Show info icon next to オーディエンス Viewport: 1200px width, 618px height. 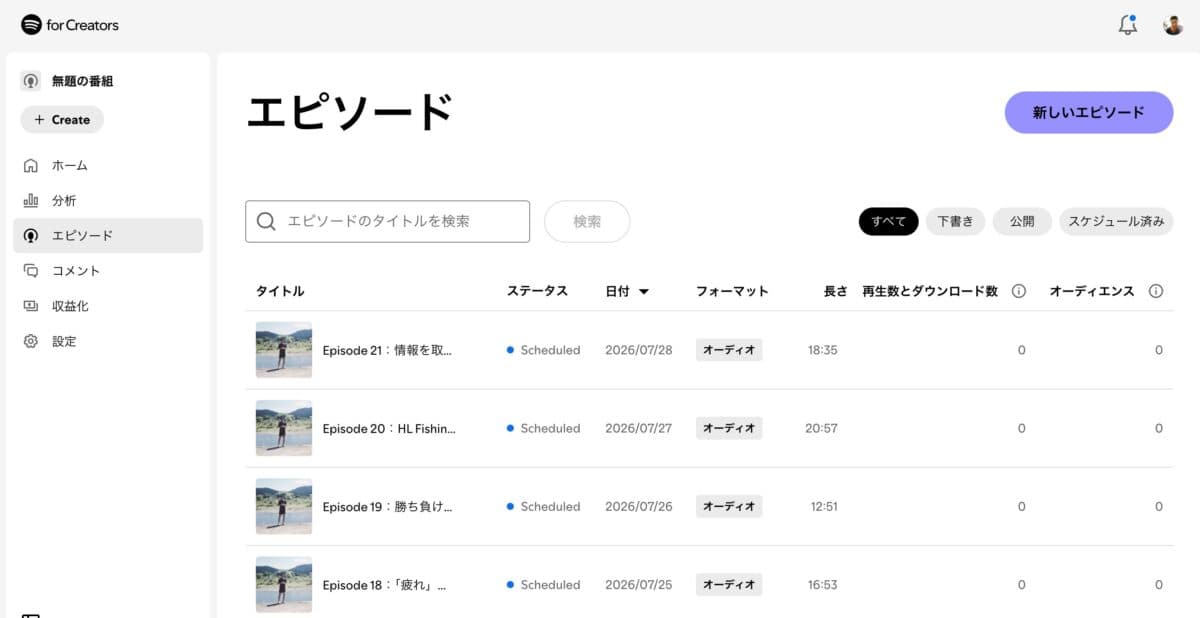pos(1156,291)
